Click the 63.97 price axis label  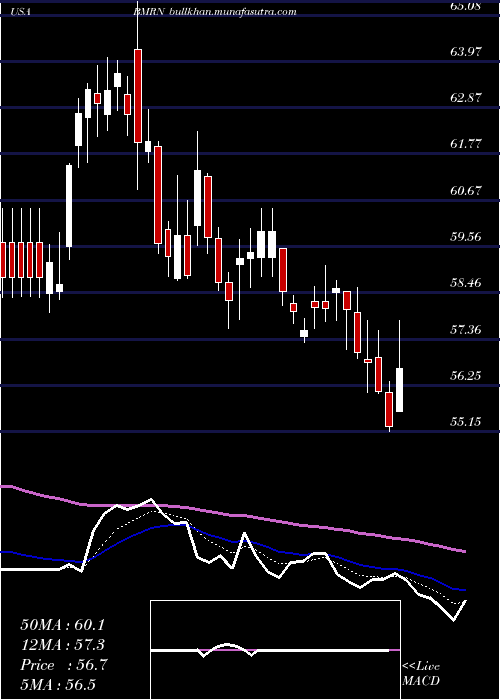466,52
